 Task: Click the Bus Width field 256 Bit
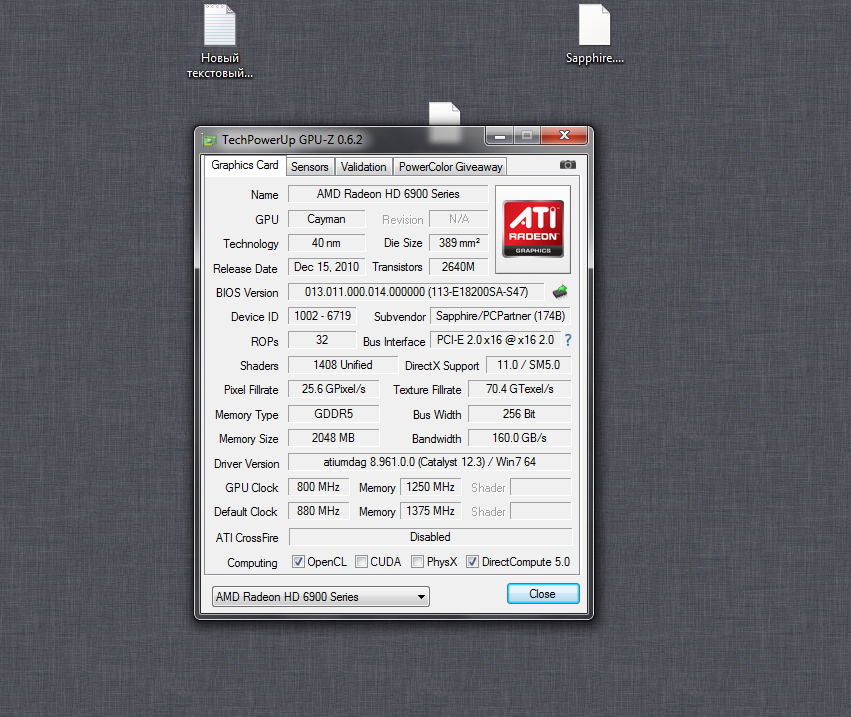tap(520, 414)
